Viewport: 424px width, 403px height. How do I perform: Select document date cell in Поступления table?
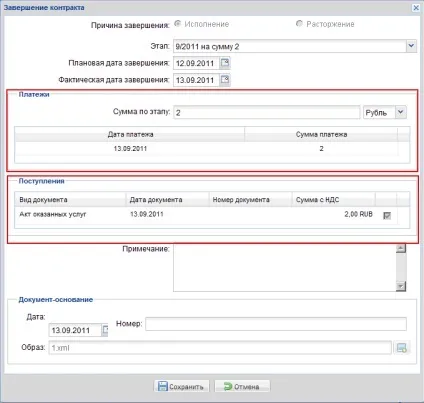pos(167,214)
